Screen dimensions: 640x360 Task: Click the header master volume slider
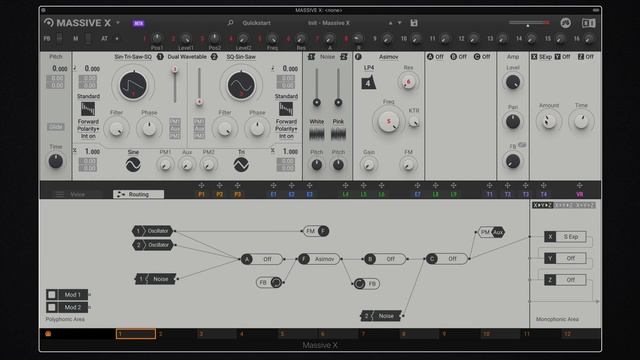(529, 23)
